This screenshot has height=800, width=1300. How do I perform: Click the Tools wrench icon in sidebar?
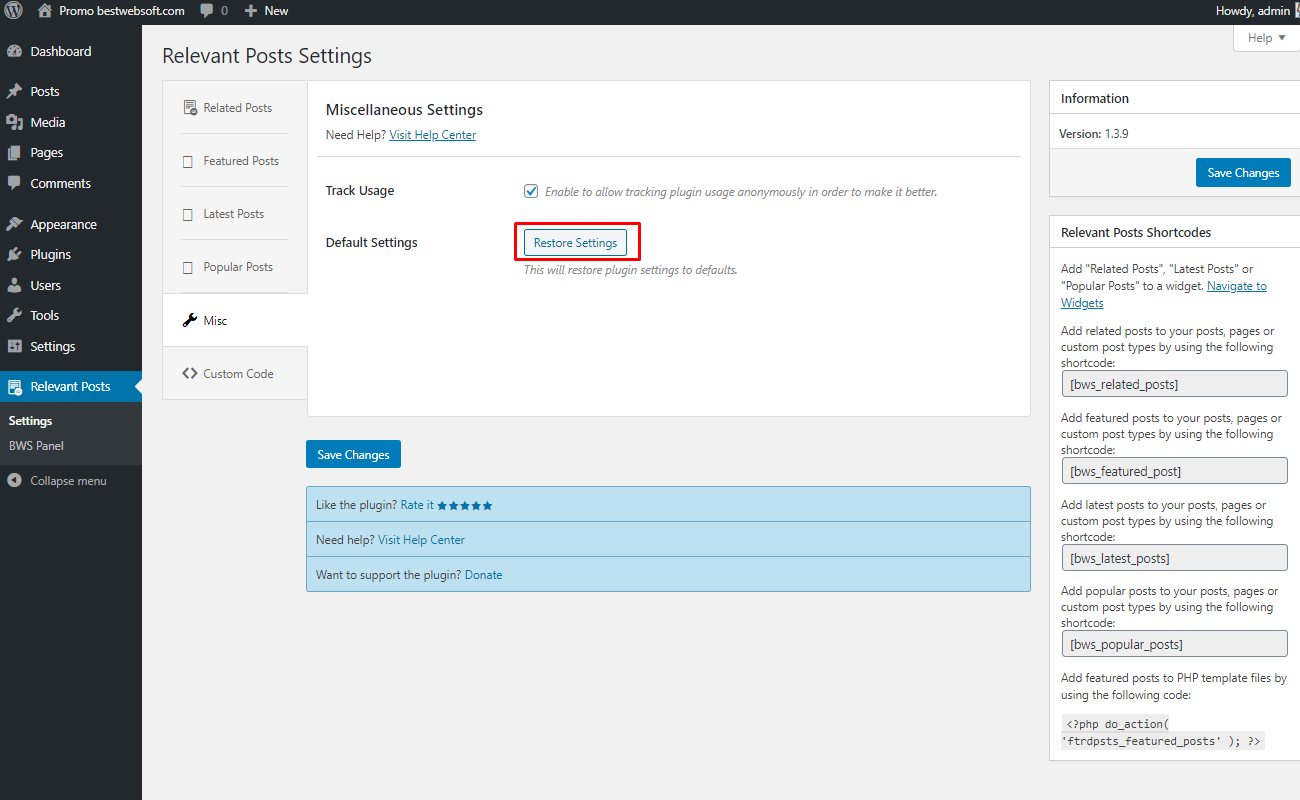(14, 315)
